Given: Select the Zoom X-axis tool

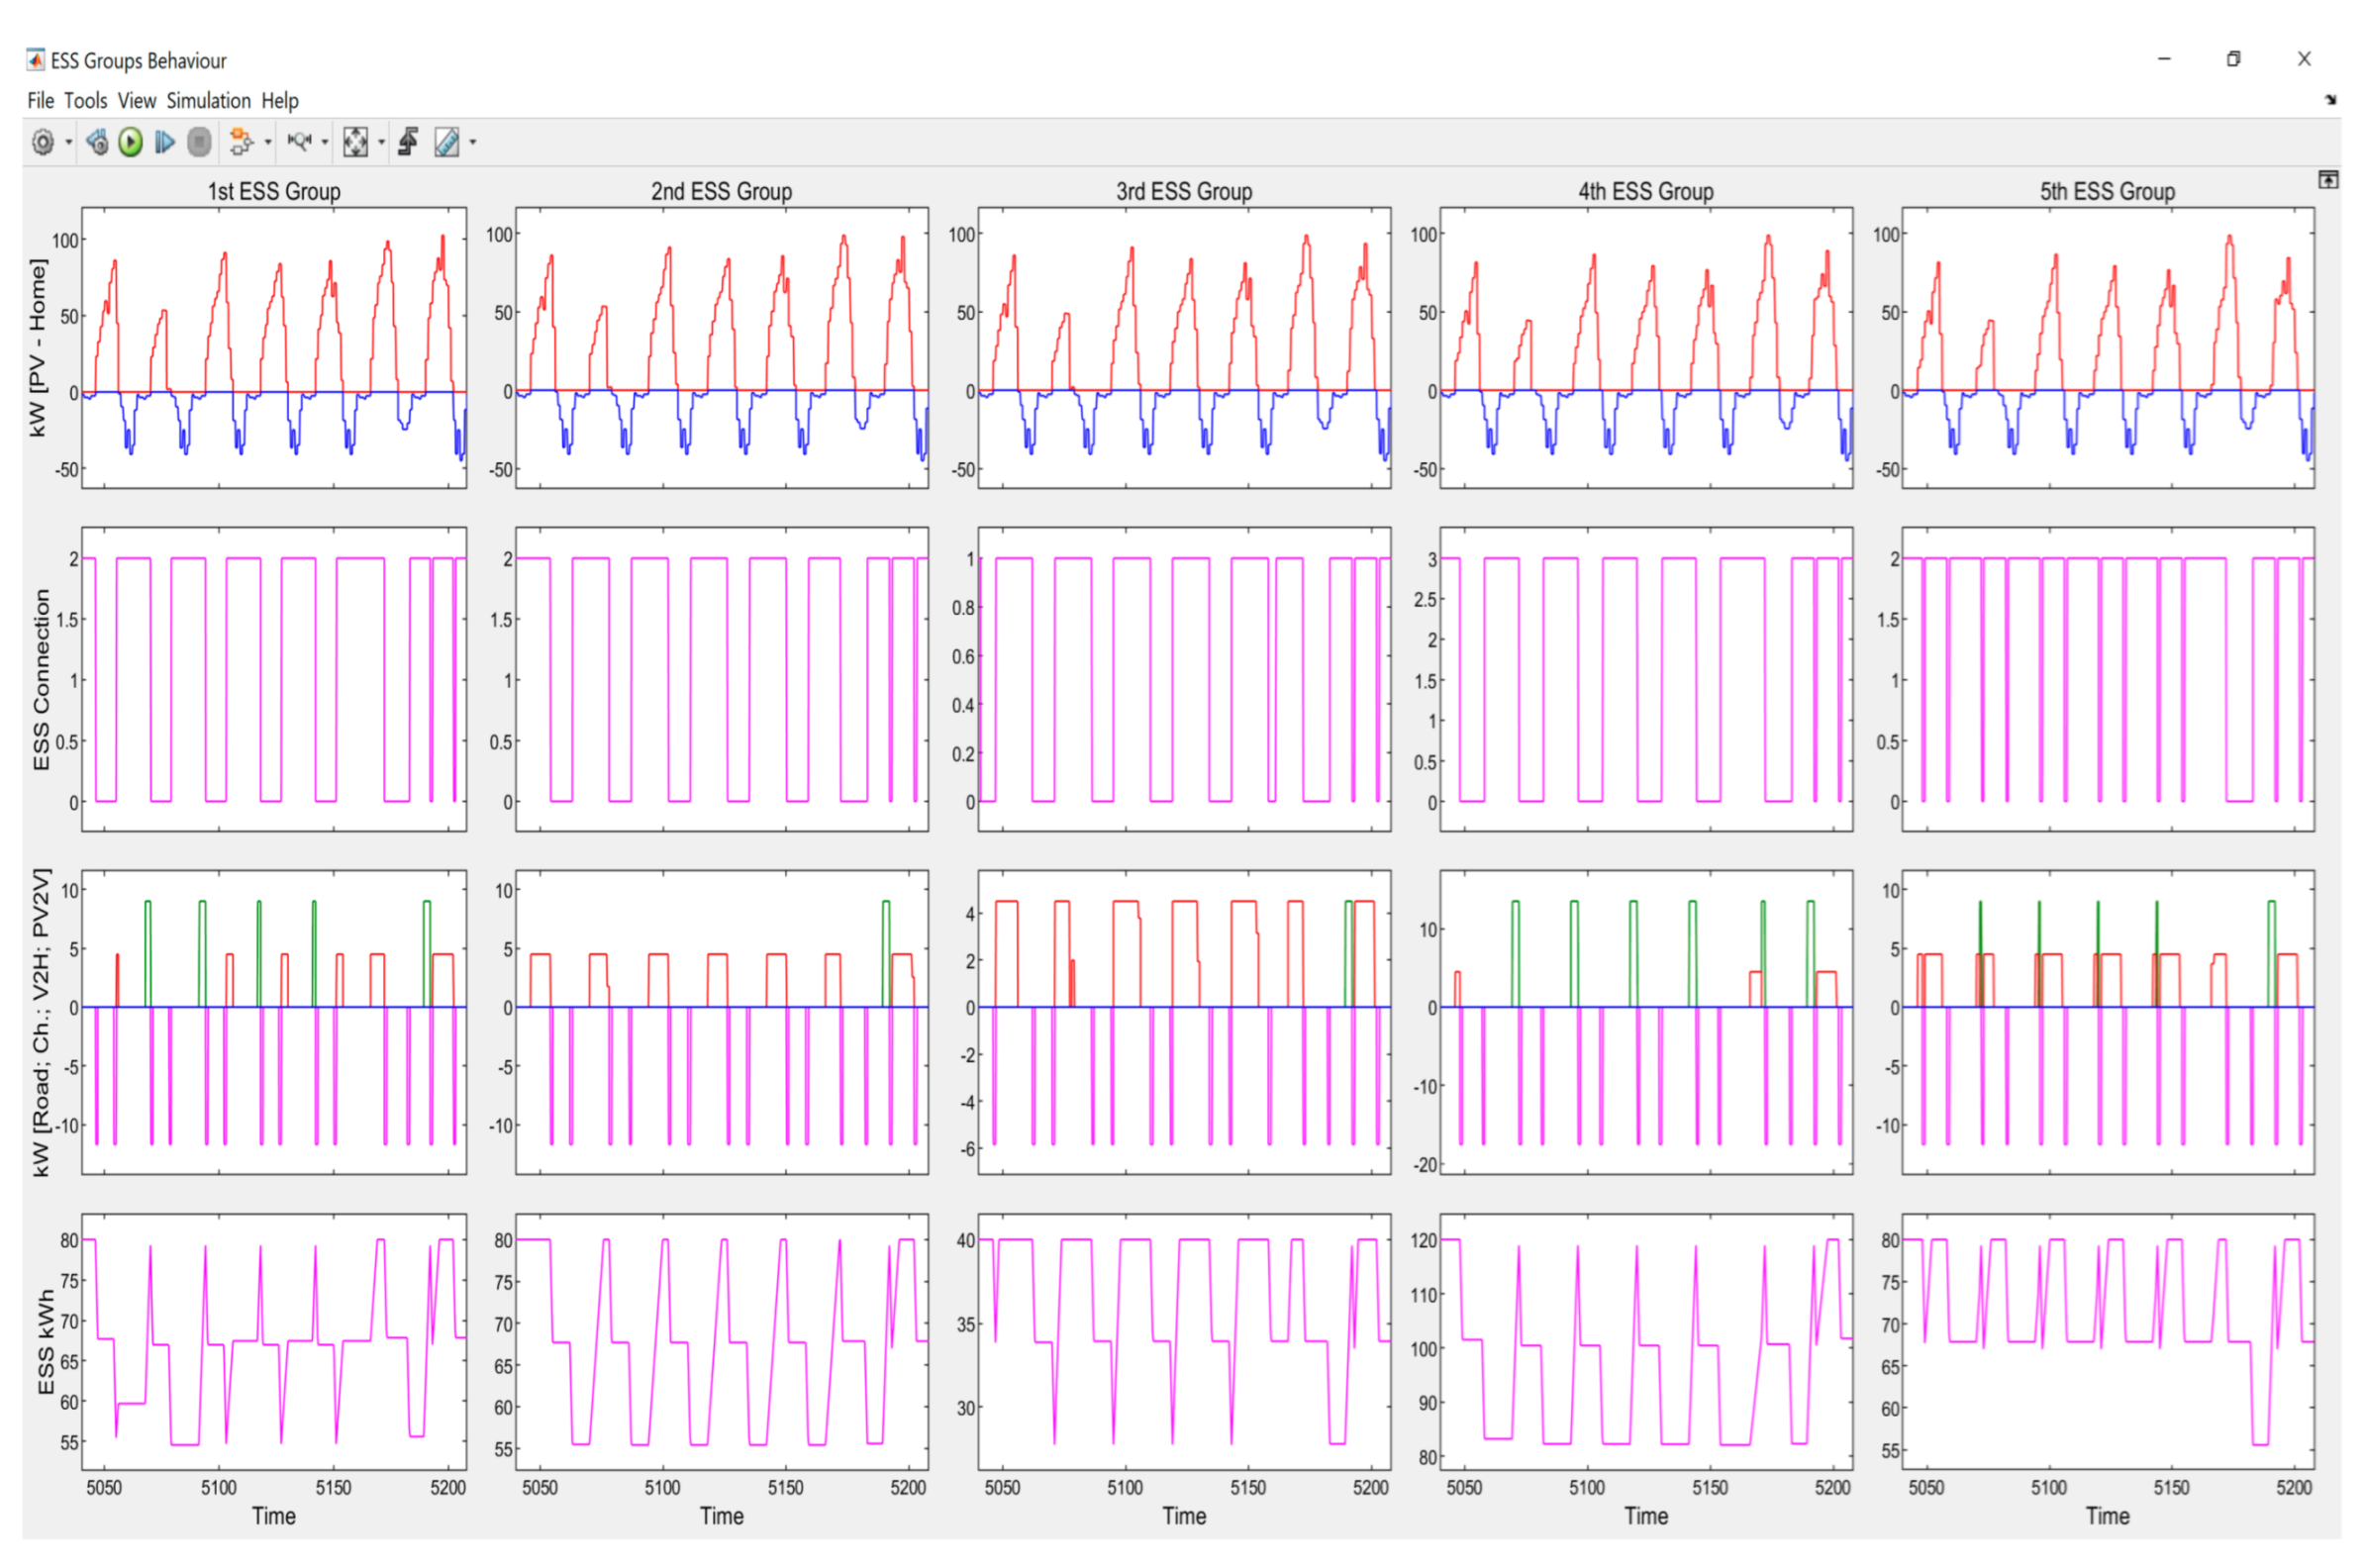Looking at the screenshot, I should point(299,142).
